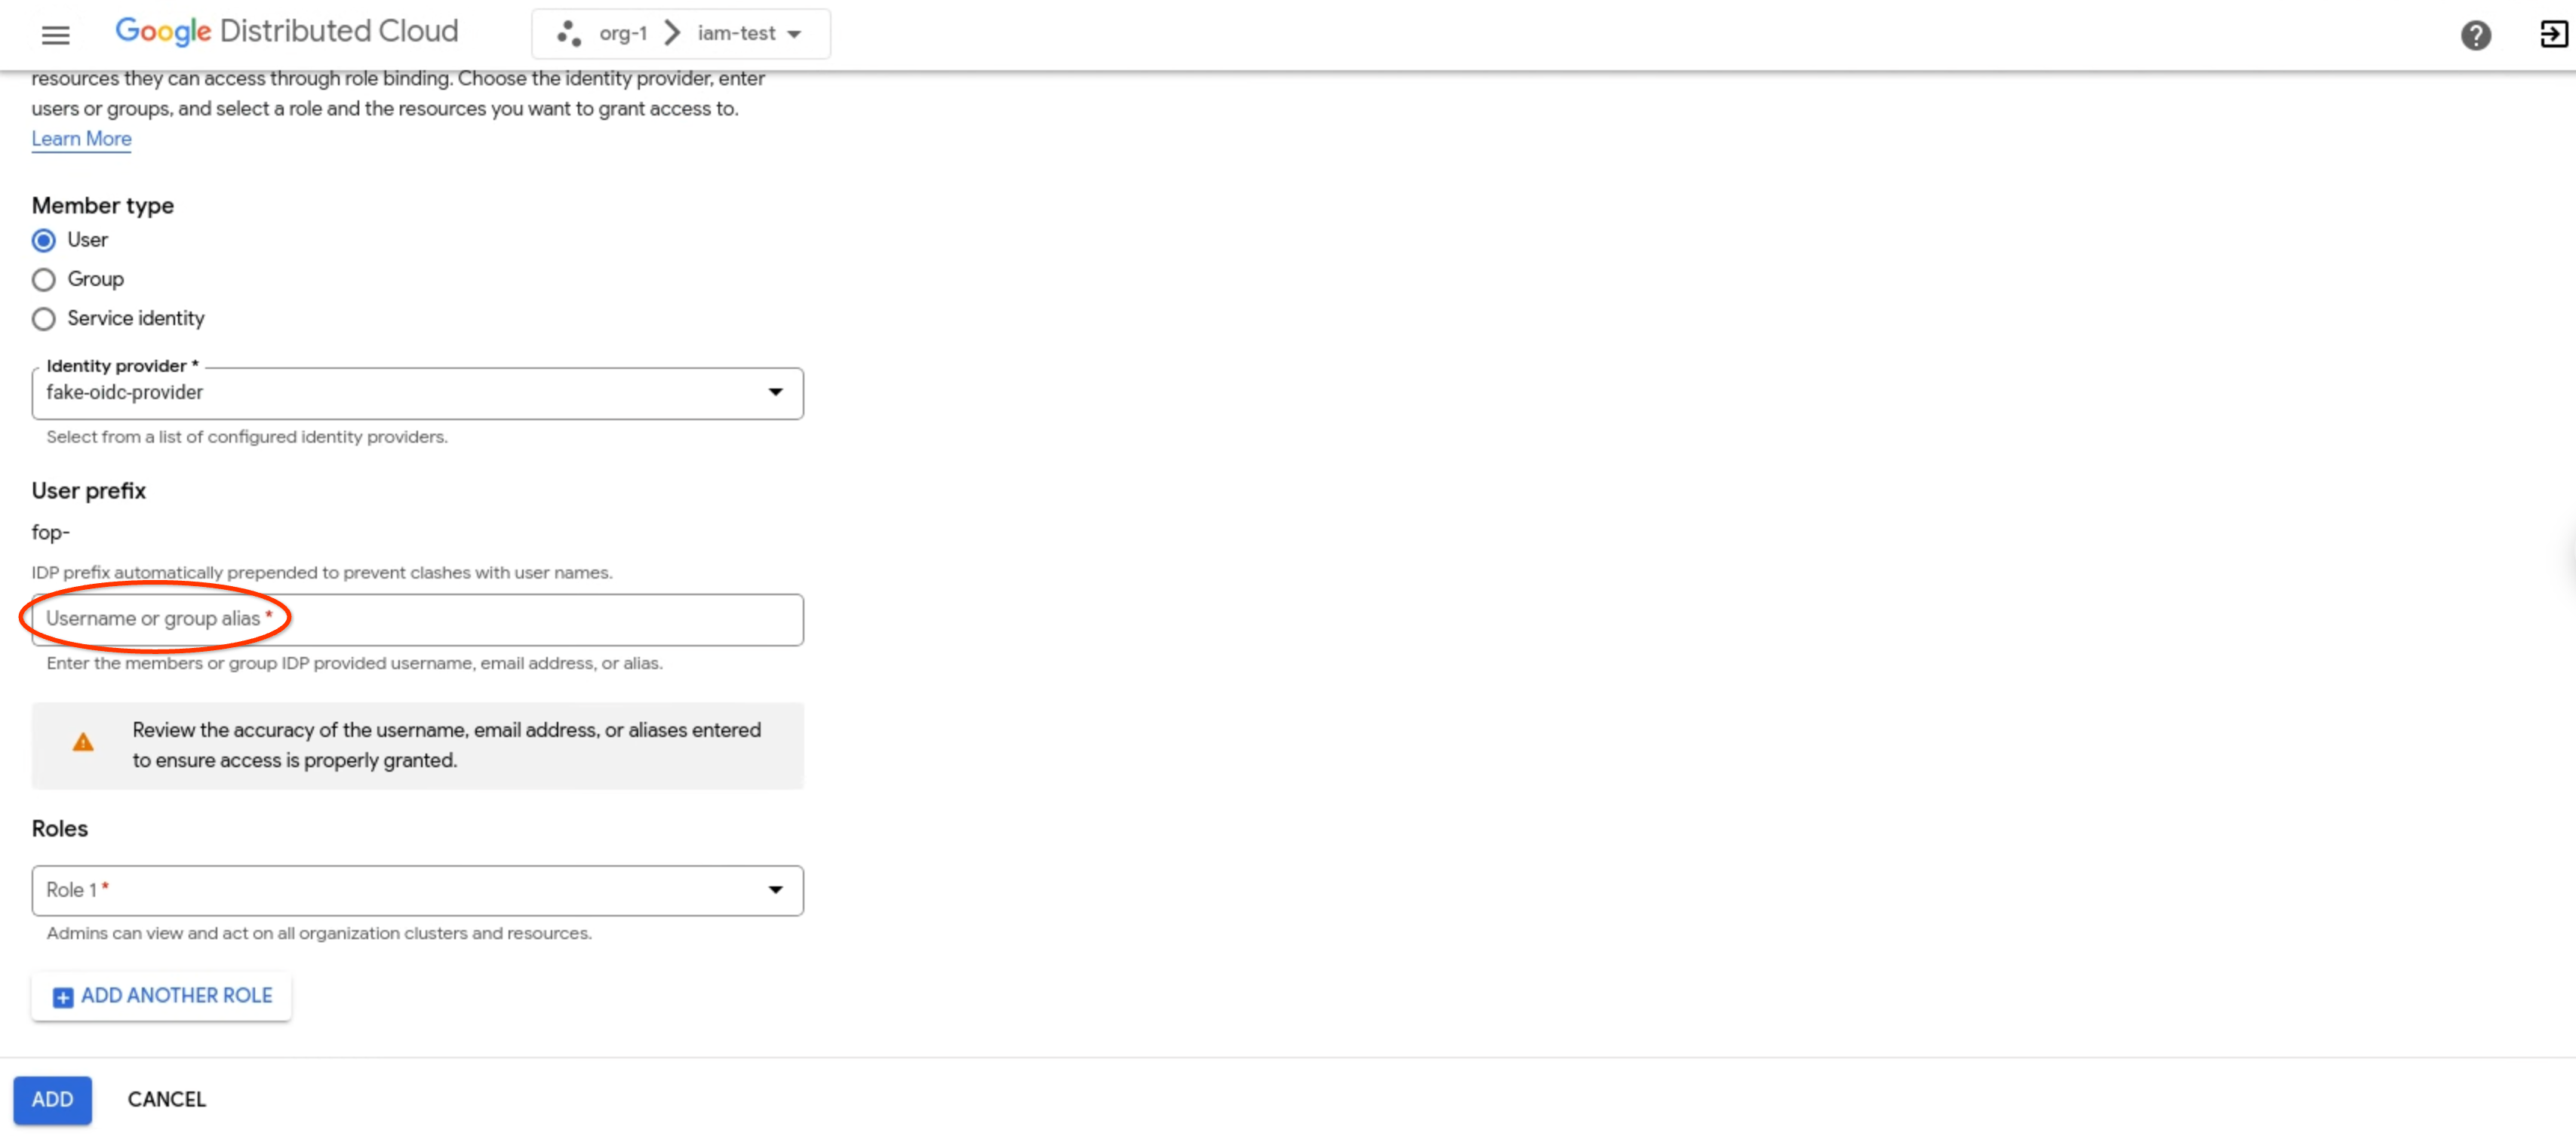Click the sign out icon
This screenshot has height=1136, width=2576.
point(2553,35)
